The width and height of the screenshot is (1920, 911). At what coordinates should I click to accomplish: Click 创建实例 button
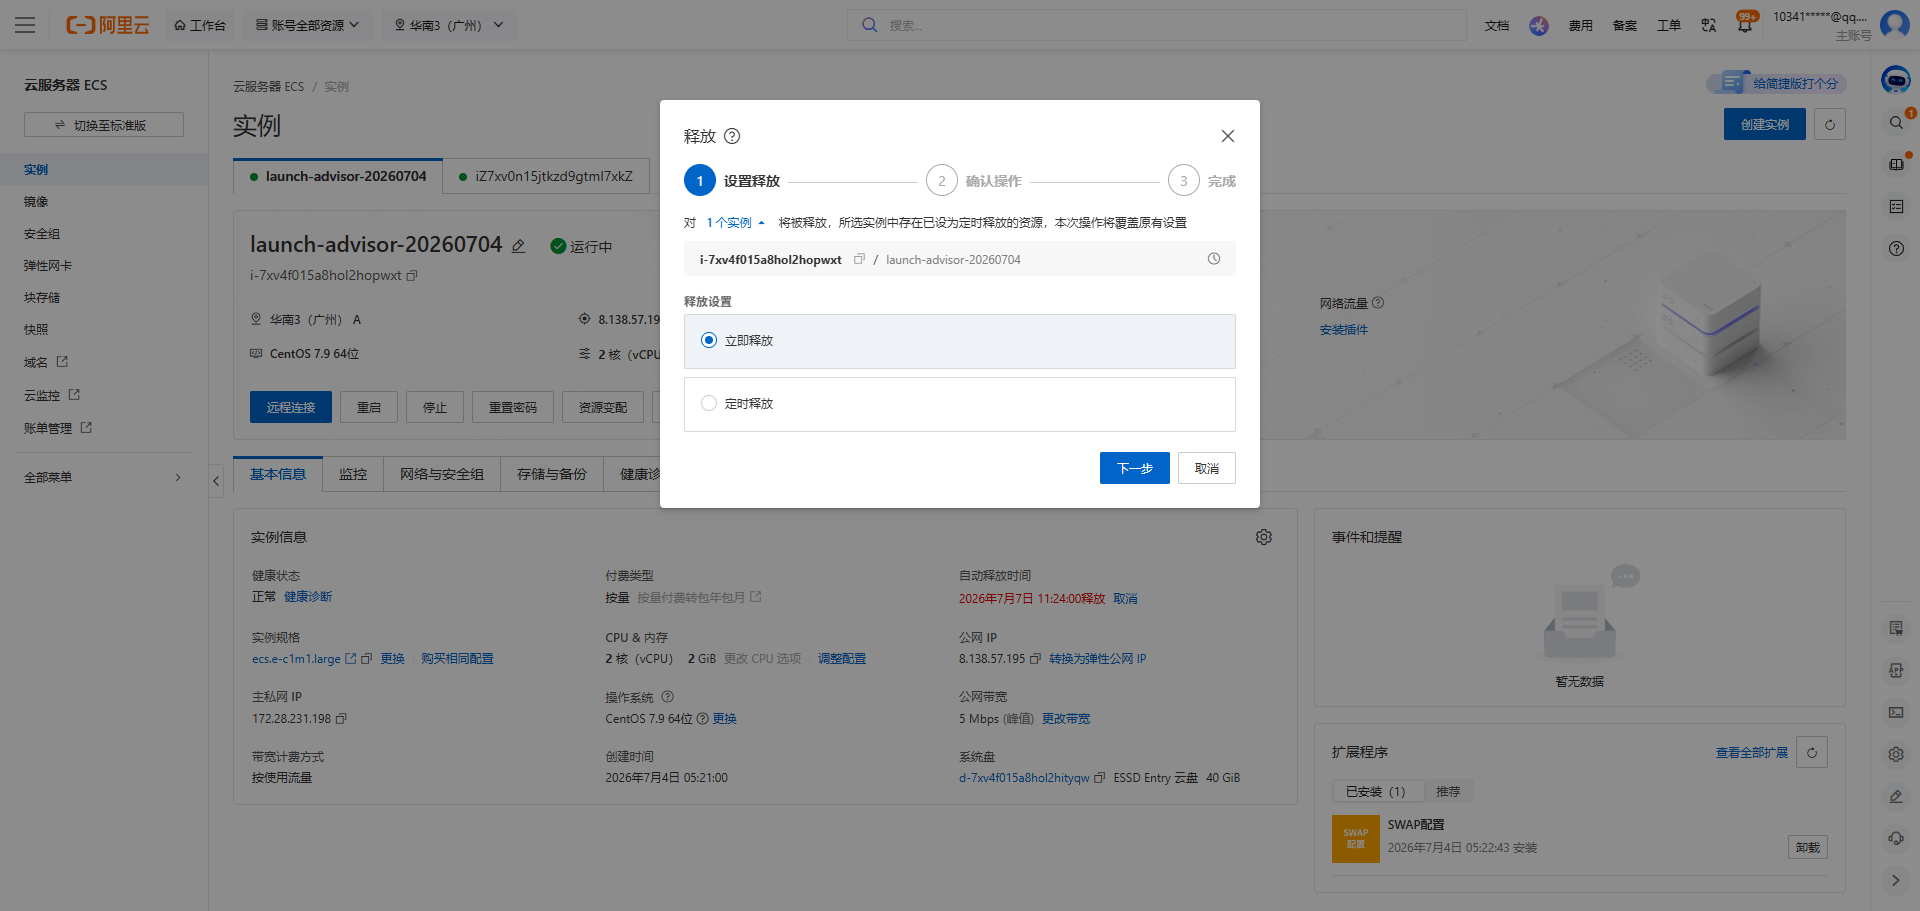[x=1765, y=124]
